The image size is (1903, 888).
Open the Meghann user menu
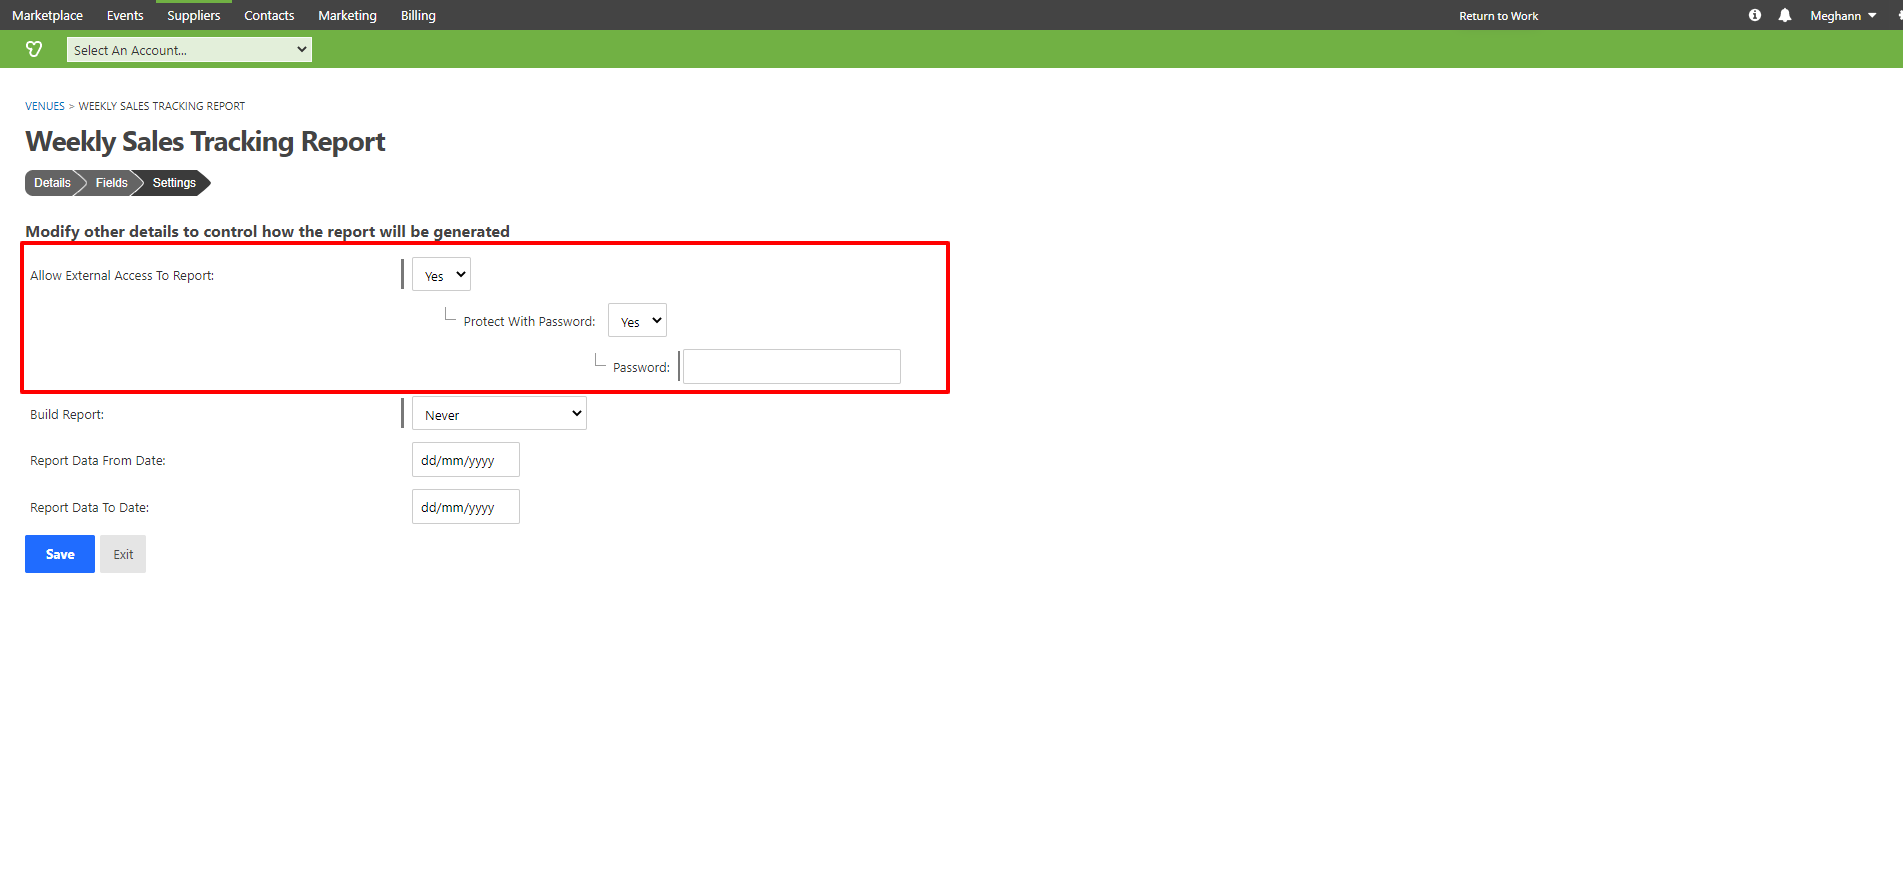tap(1843, 16)
